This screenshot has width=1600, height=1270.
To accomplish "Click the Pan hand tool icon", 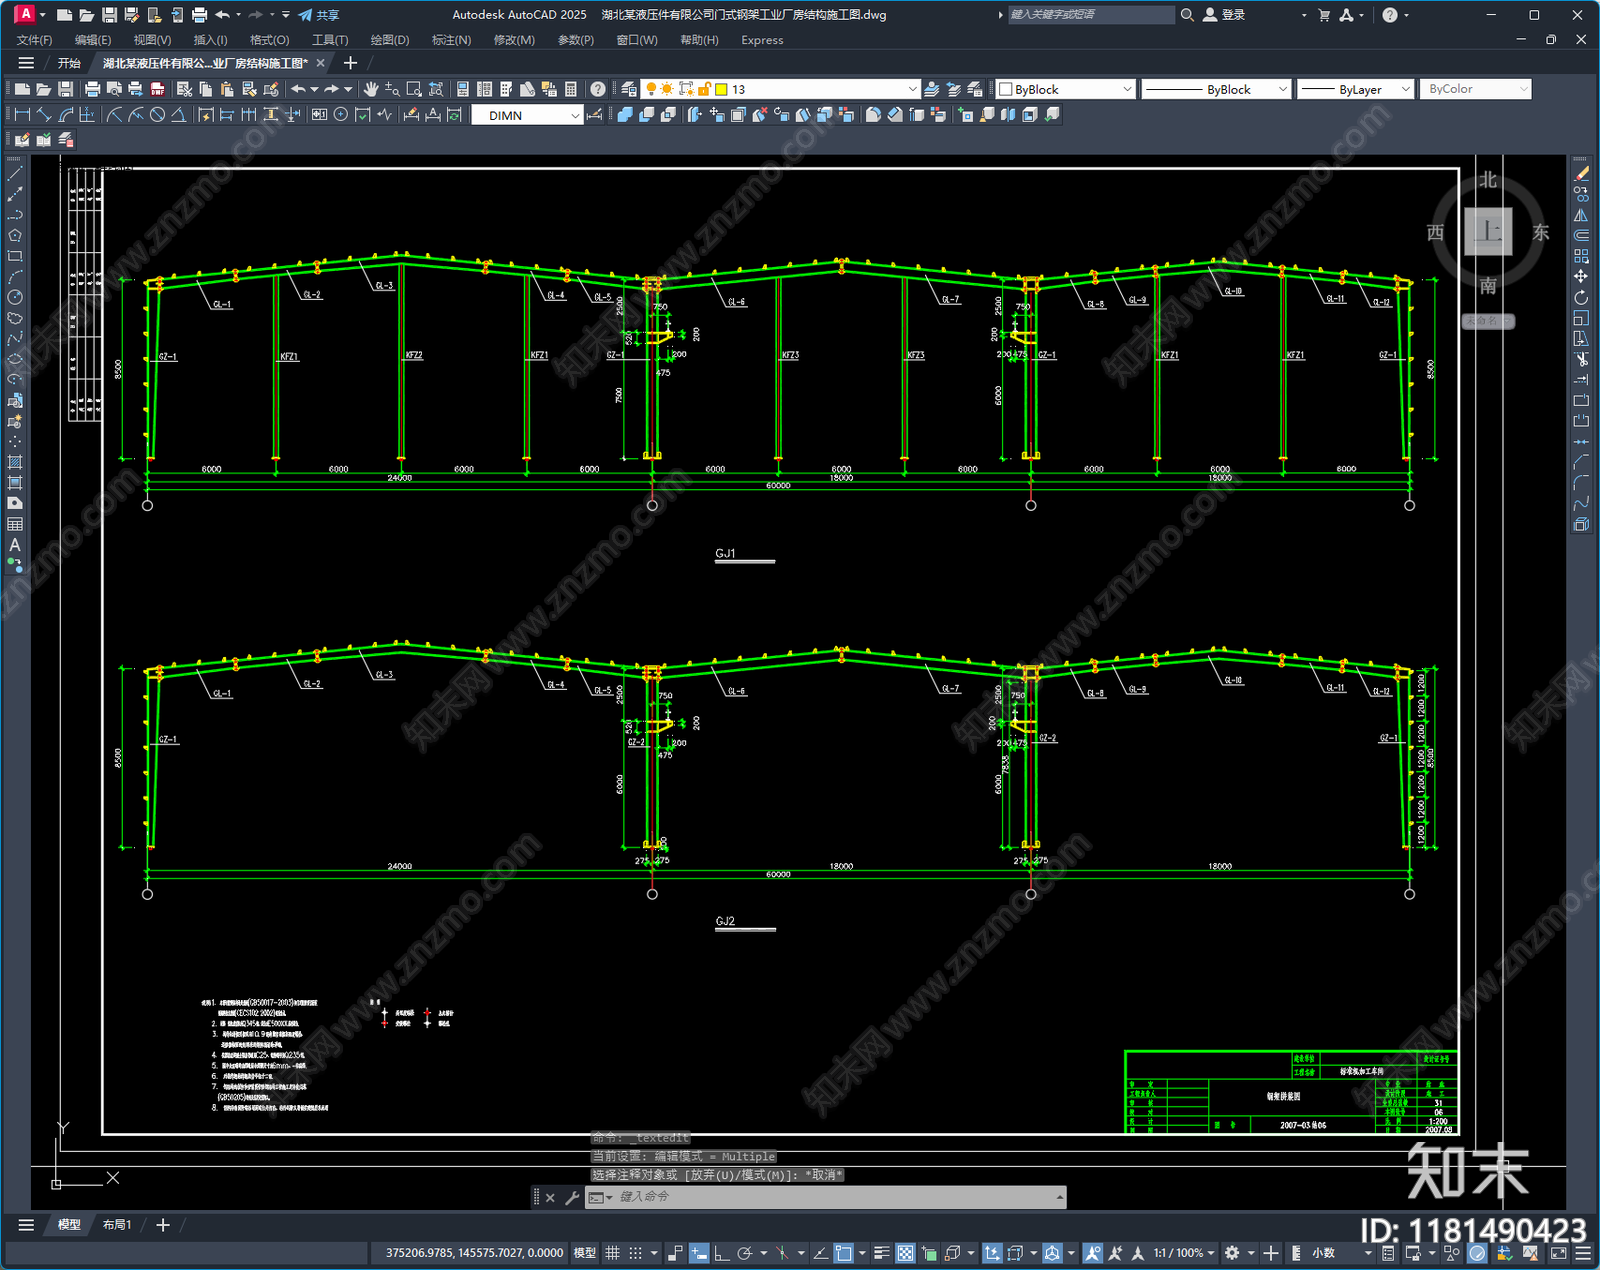I will 371,89.
